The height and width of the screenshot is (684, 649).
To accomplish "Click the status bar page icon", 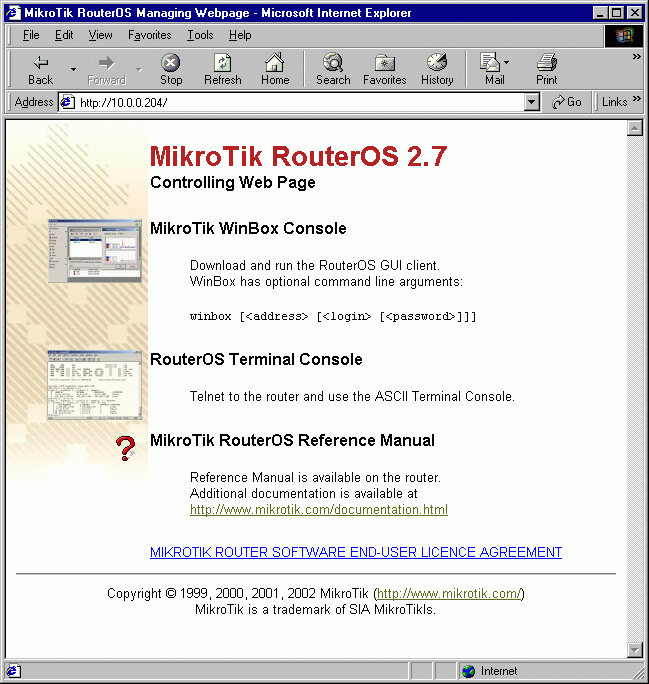I will [13, 671].
